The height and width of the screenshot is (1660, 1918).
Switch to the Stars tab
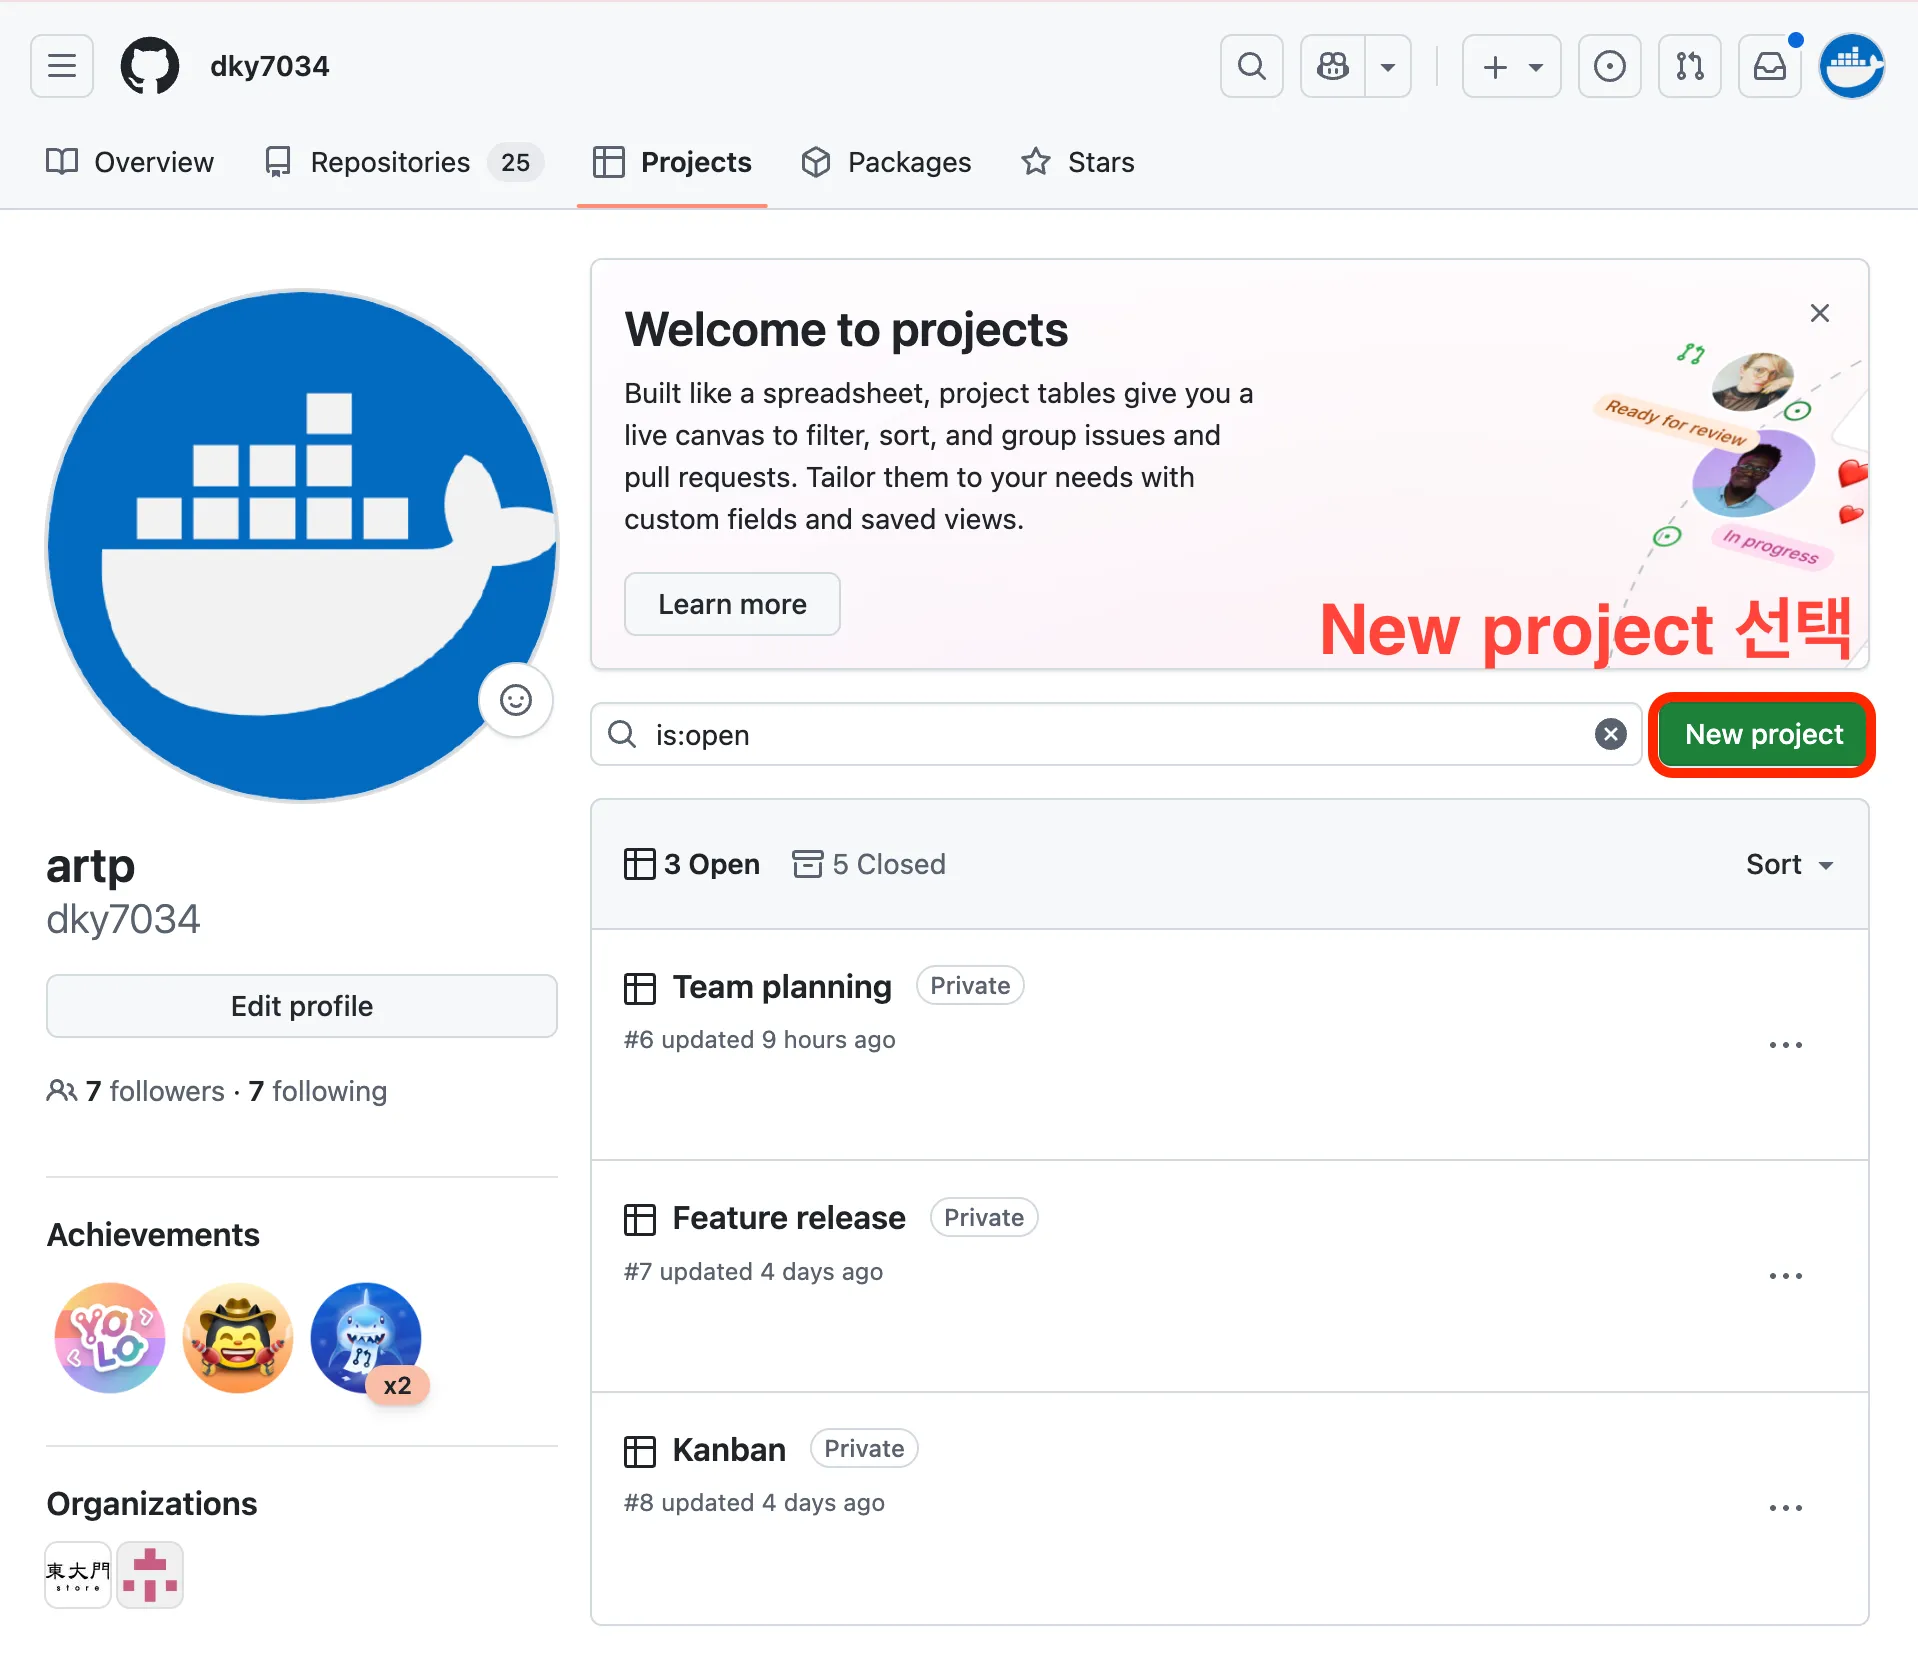pyautogui.click(x=1078, y=162)
